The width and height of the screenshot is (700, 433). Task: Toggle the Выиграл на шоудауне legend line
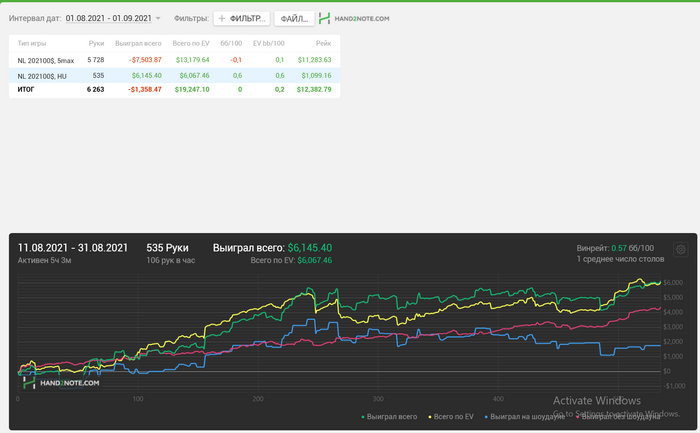tap(525, 416)
